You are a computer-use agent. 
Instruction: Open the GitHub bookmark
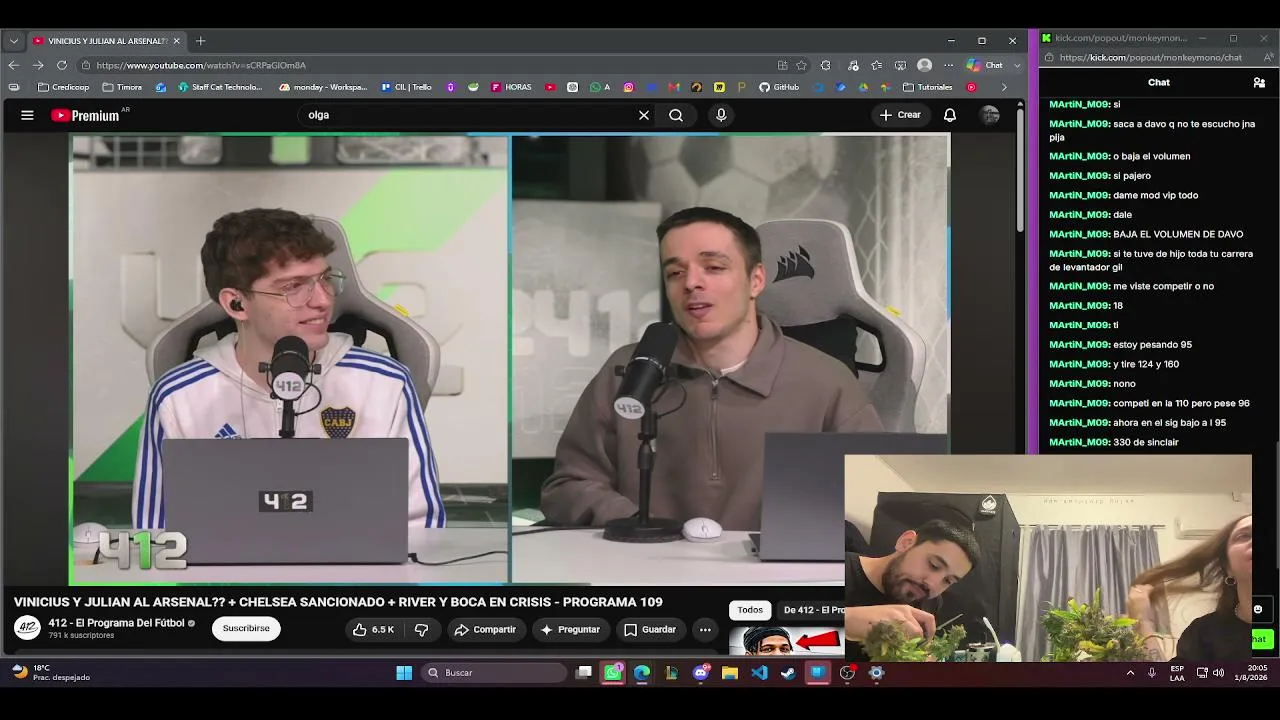coord(779,87)
